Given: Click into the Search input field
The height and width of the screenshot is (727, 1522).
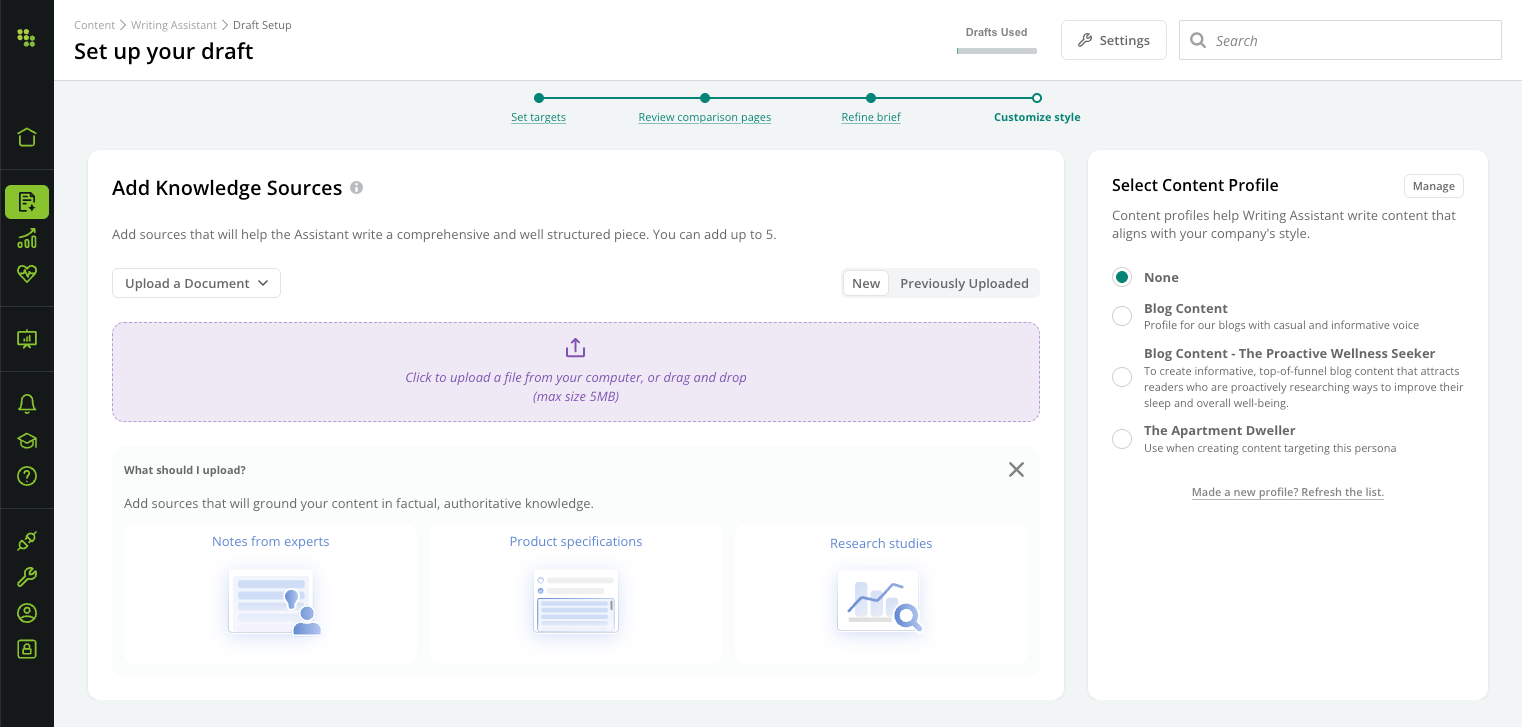Looking at the screenshot, I should [x=1340, y=40].
